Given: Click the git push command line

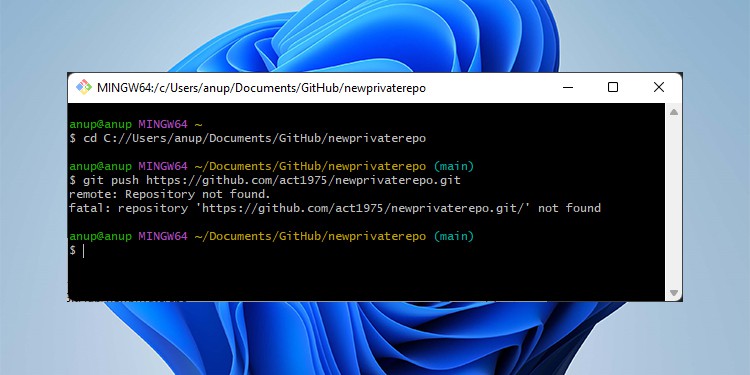Looking at the screenshot, I should click(x=265, y=181).
